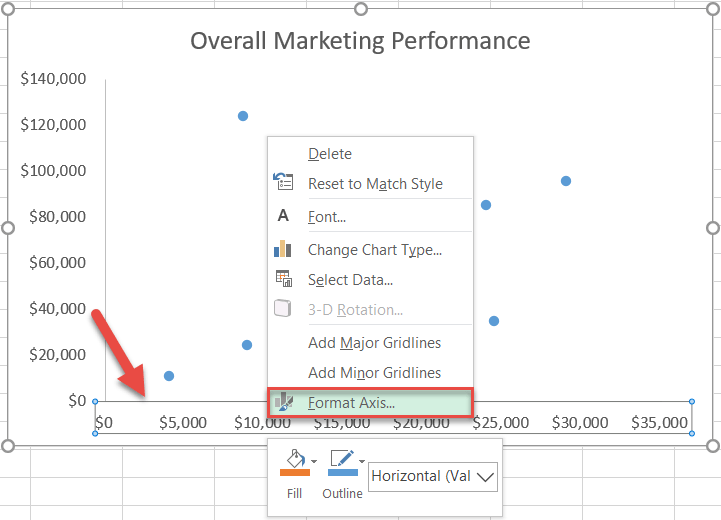This screenshot has height=520, width=721.
Task: Click the Format Axis paintbrush icon
Action: pyautogui.click(x=284, y=402)
